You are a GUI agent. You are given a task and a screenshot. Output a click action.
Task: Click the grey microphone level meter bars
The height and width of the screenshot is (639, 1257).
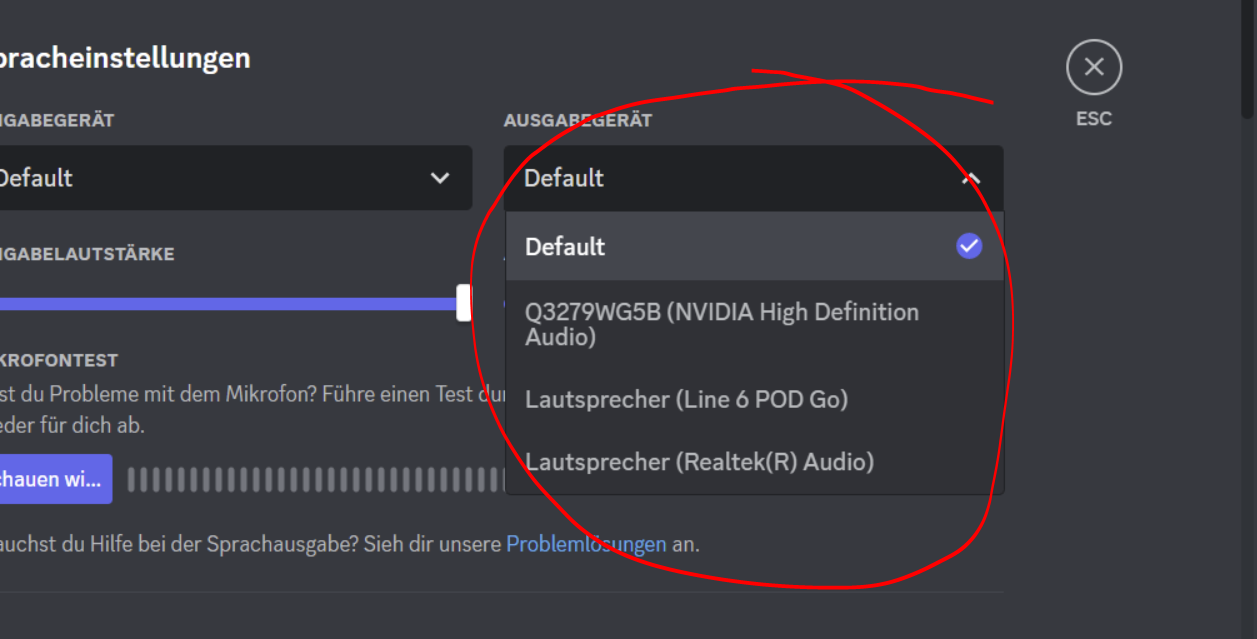[317, 480]
